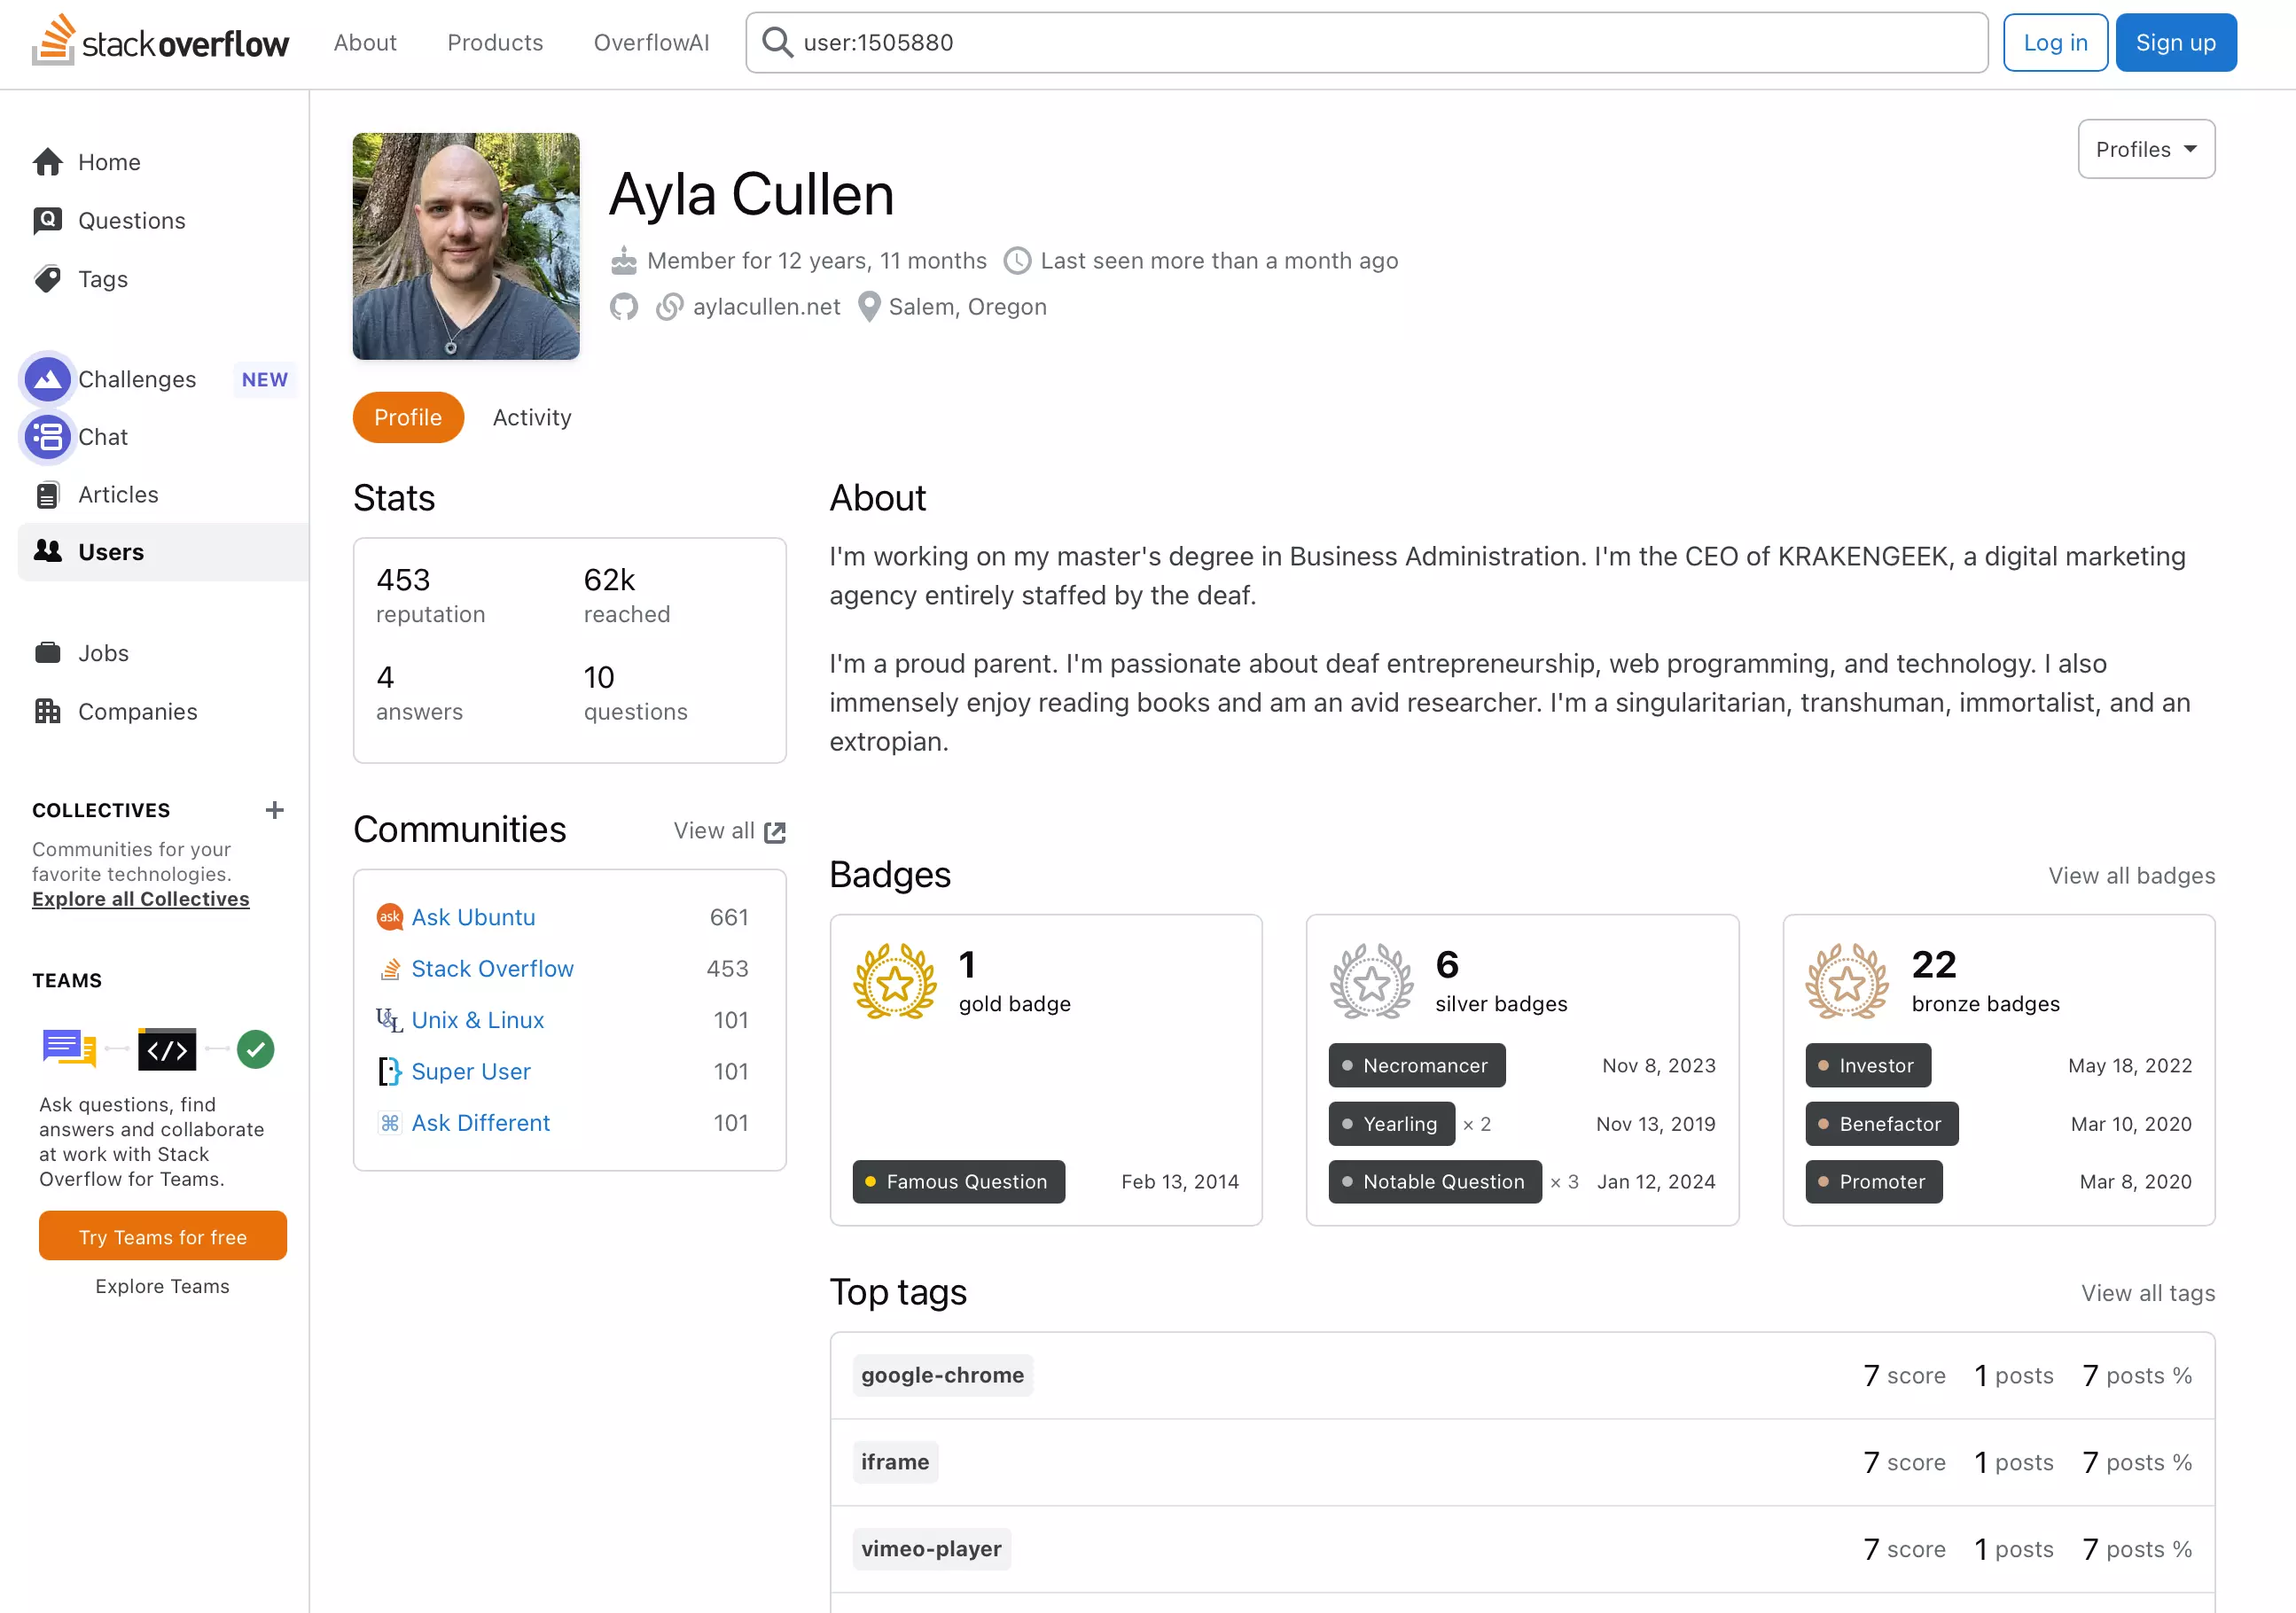The width and height of the screenshot is (2296, 1613).
Task: Click the Famous Question badge
Action: point(958,1182)
